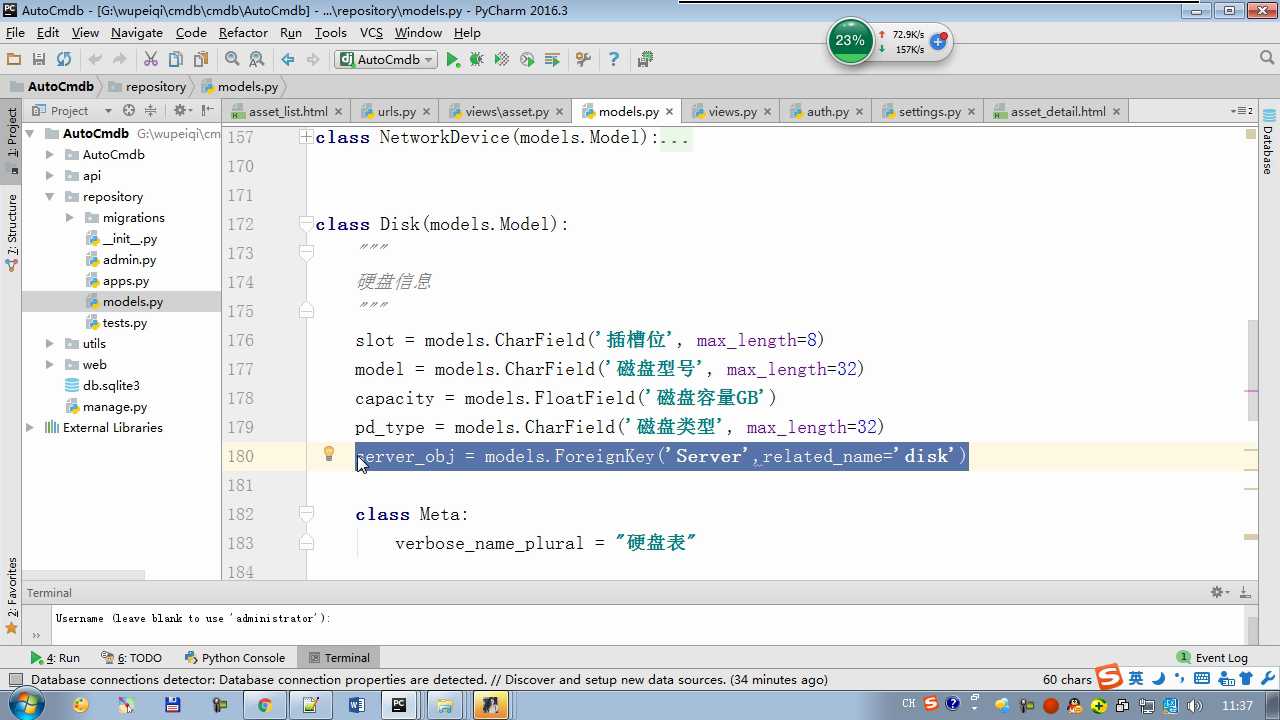Expand the web folder
Viewport: 1280px width, 720px height.
(50, 365)
